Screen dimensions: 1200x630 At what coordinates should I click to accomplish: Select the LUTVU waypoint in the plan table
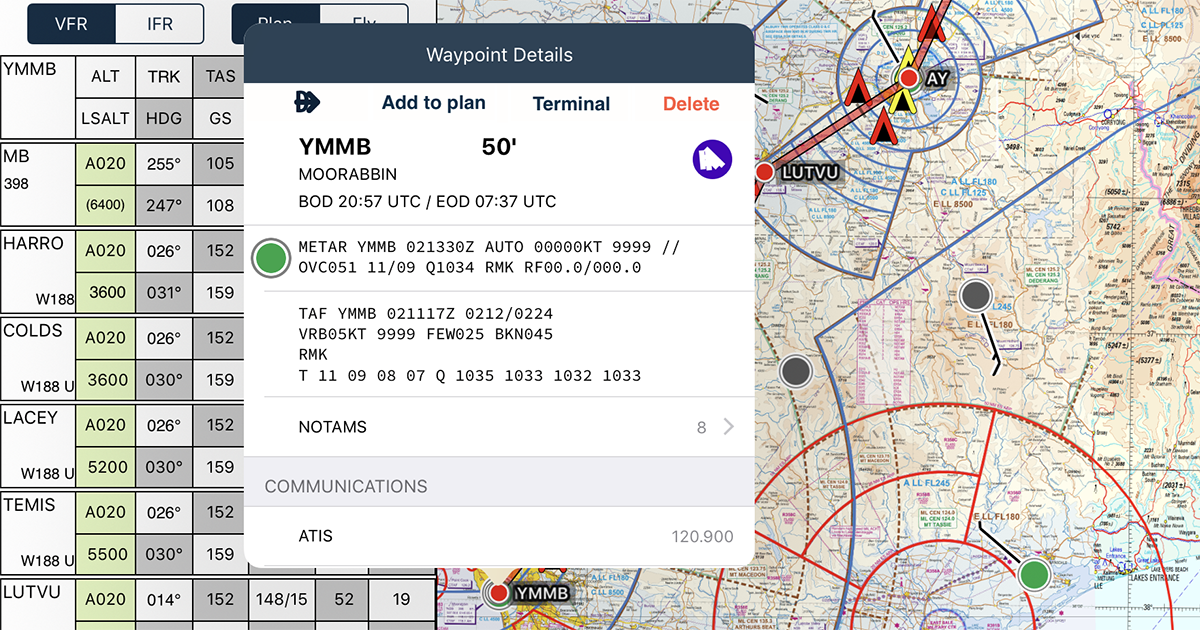point(38,604)
